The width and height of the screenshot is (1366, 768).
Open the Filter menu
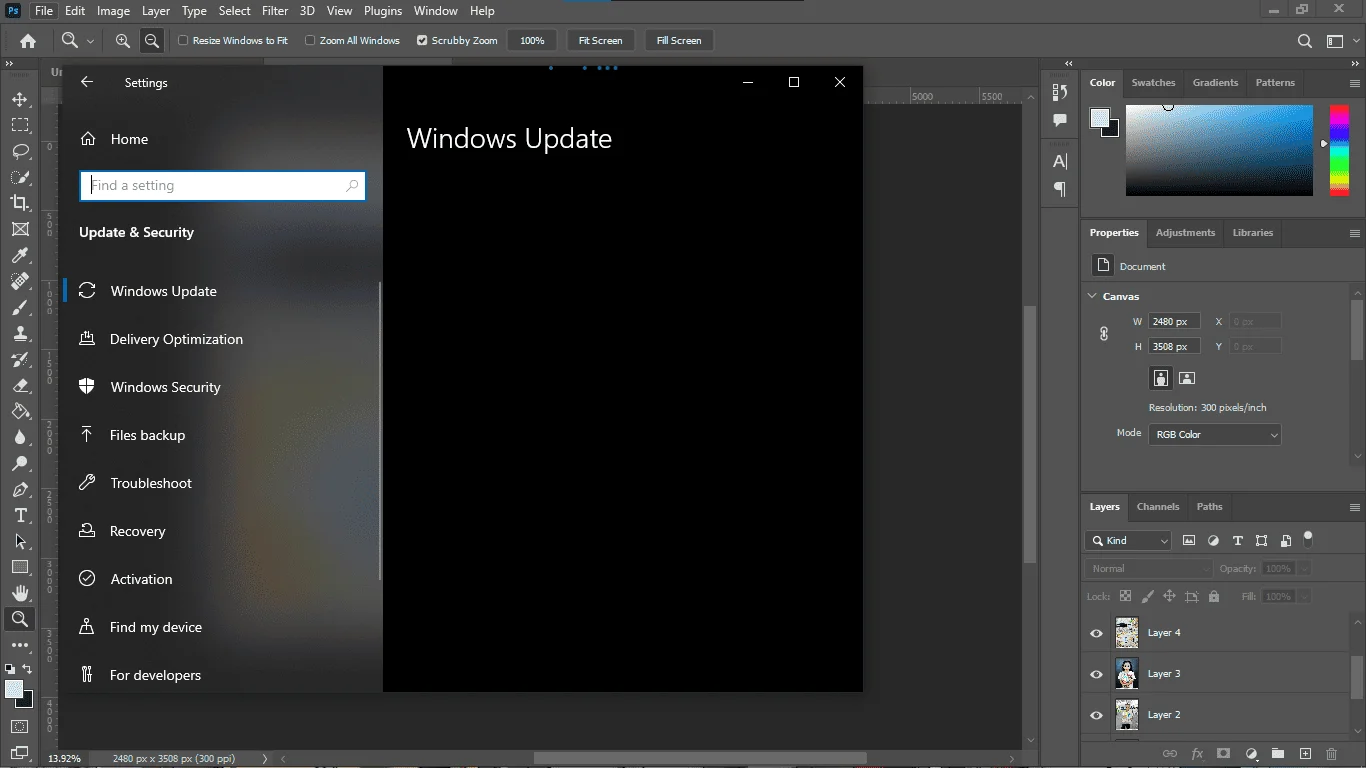275,11
